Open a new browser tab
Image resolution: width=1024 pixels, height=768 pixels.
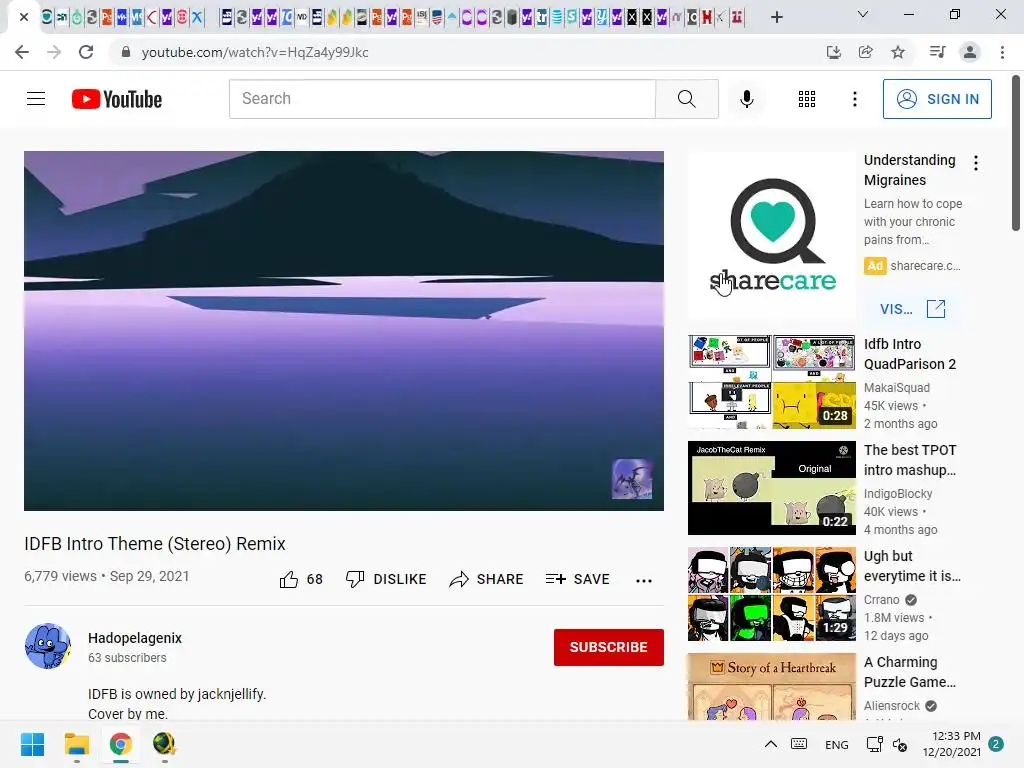[776, 17]
